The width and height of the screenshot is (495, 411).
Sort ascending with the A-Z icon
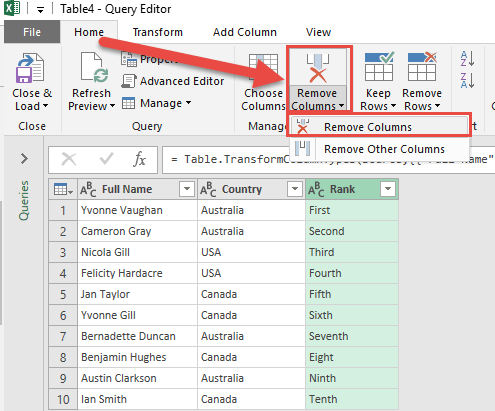tap(467, 59)
